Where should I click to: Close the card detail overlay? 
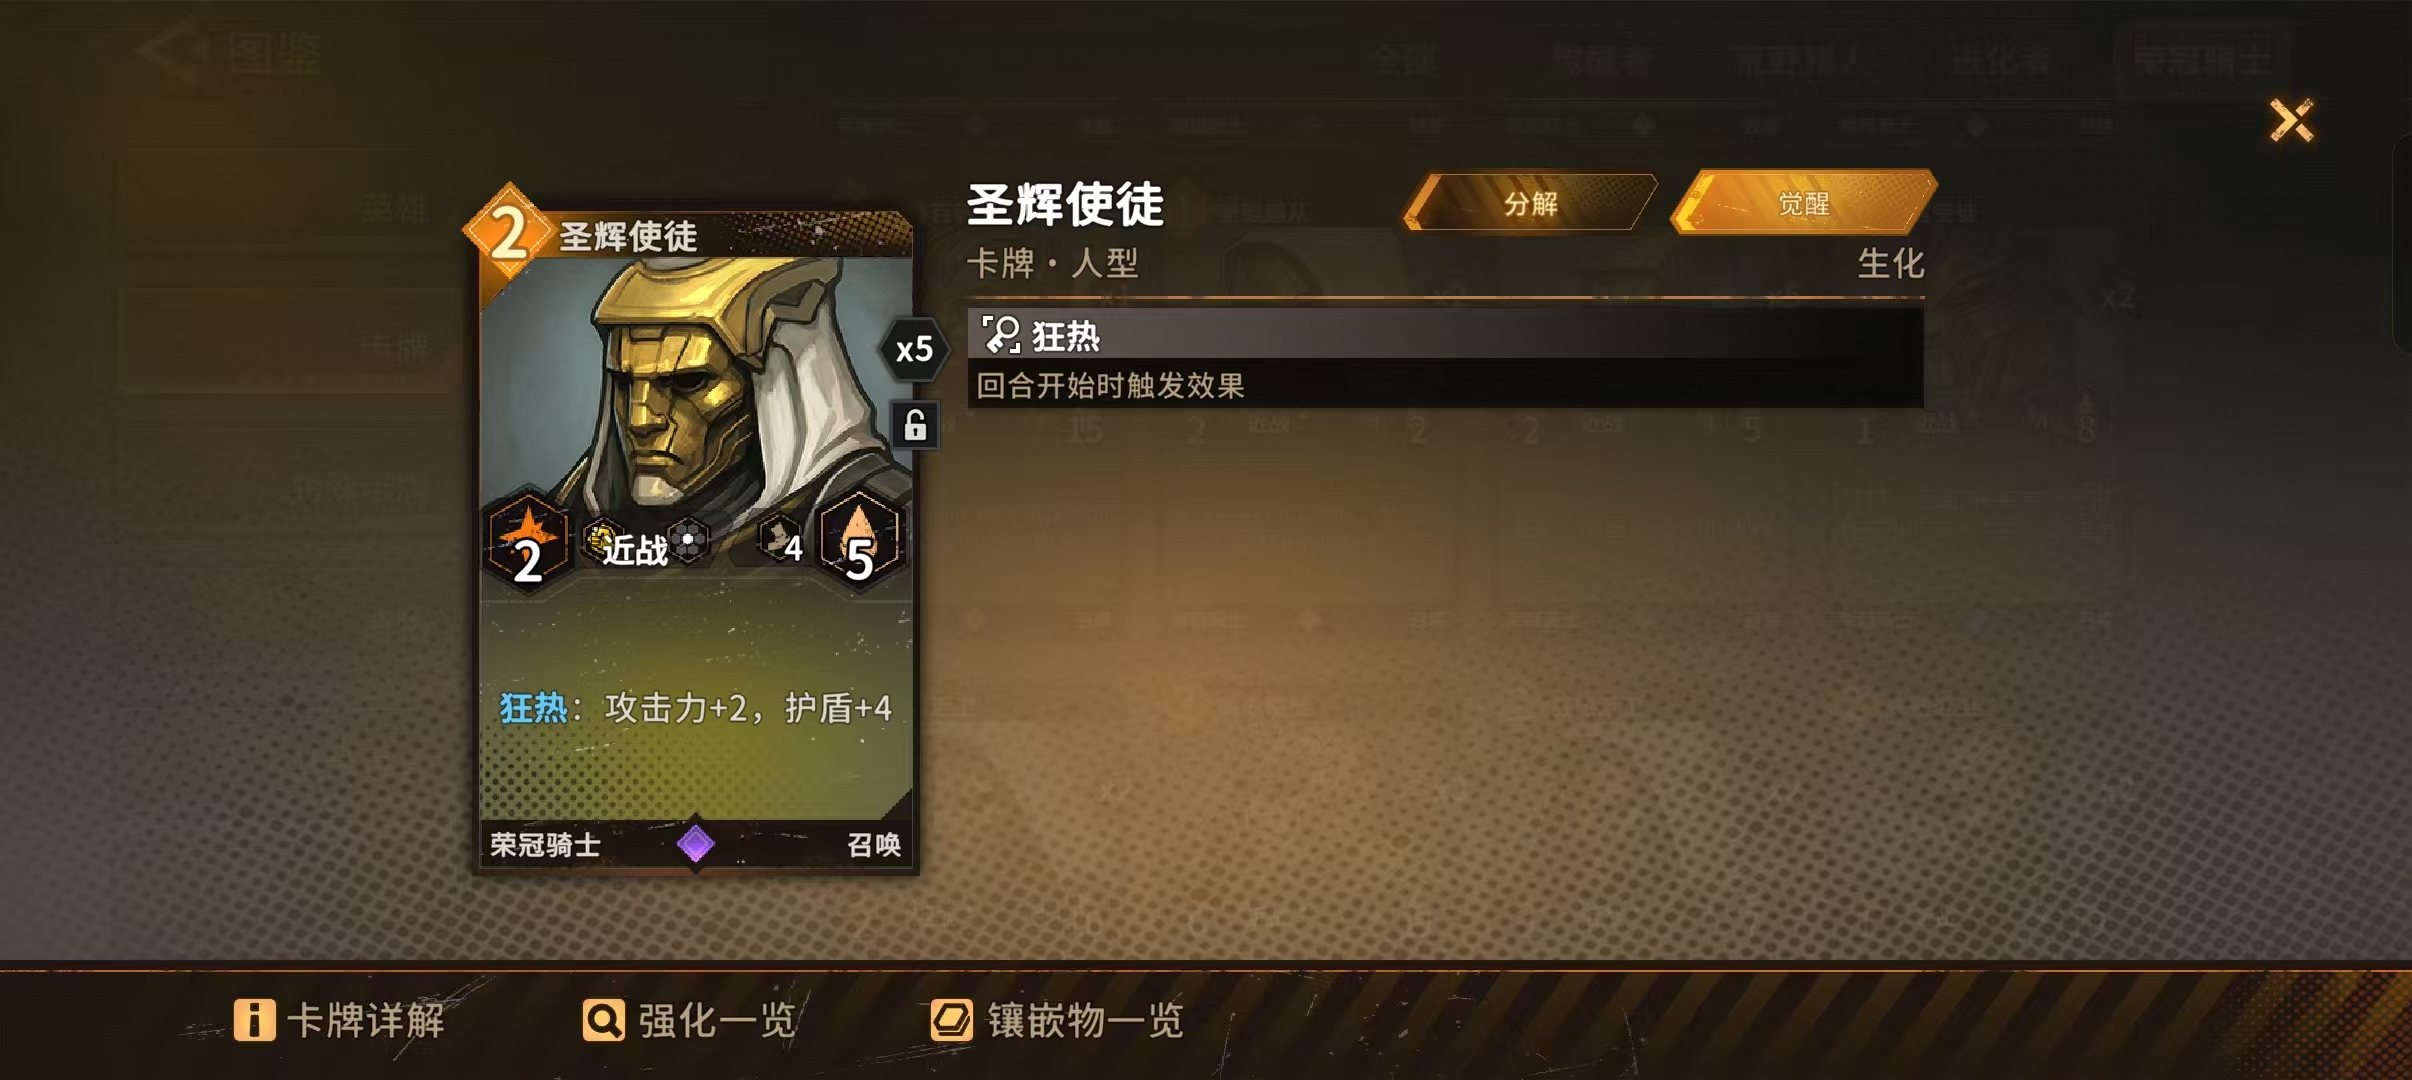pos(2291,121)
